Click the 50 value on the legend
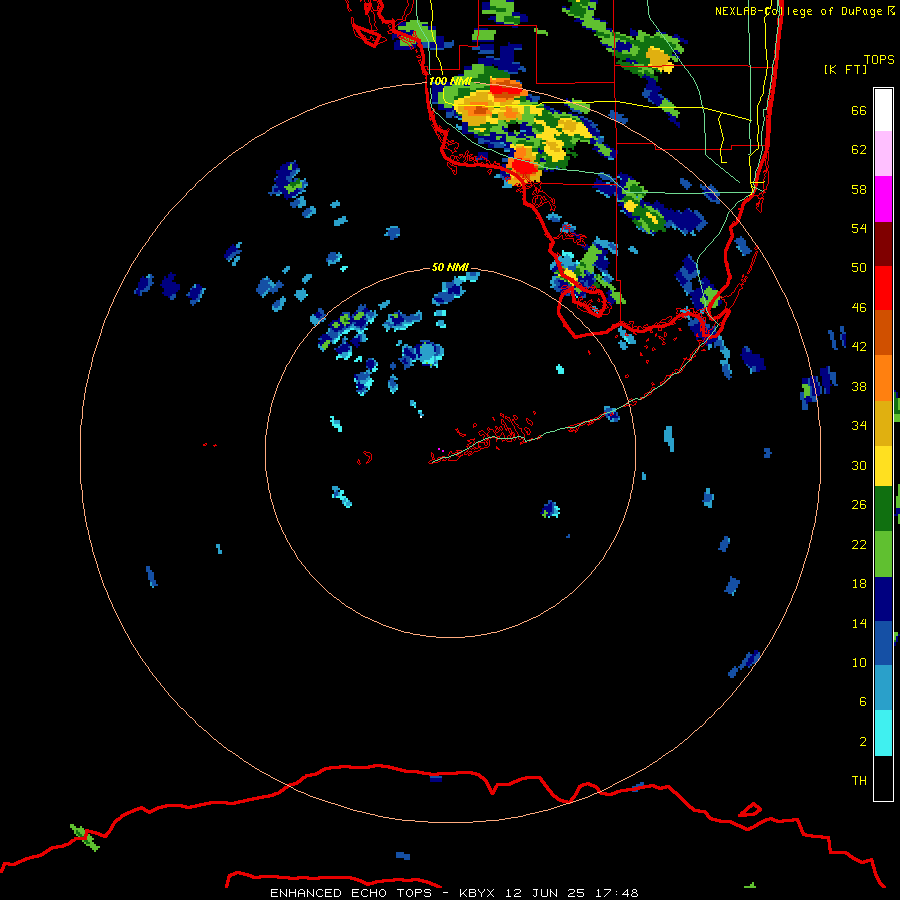This screenshot has width=900, height=900. [859, 267]
